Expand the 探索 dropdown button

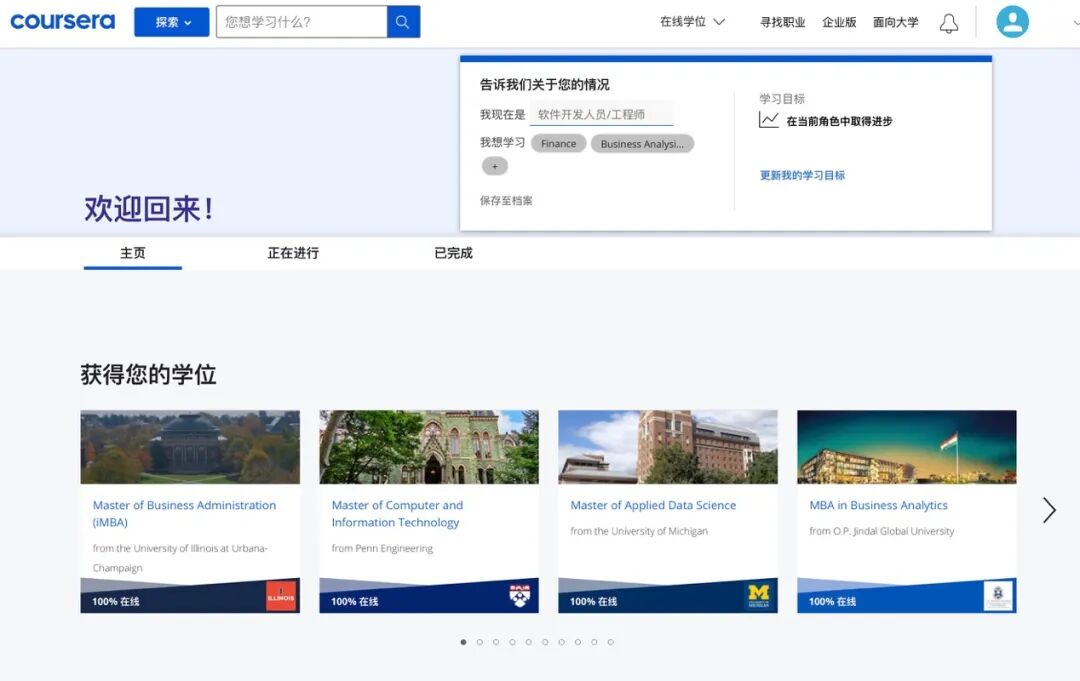click(172, 22)
